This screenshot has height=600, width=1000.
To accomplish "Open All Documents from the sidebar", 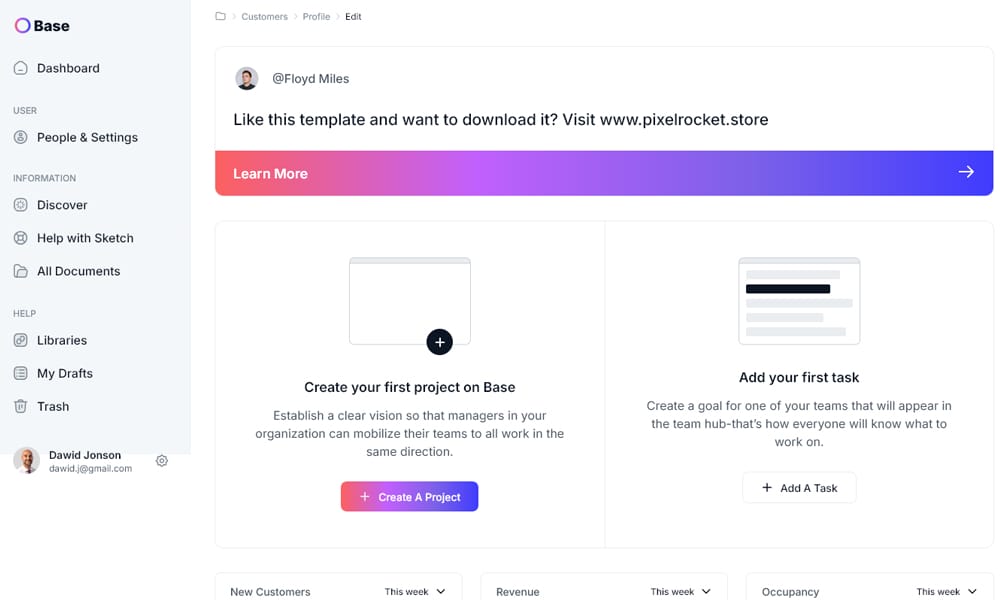I will tap(22, 271).
